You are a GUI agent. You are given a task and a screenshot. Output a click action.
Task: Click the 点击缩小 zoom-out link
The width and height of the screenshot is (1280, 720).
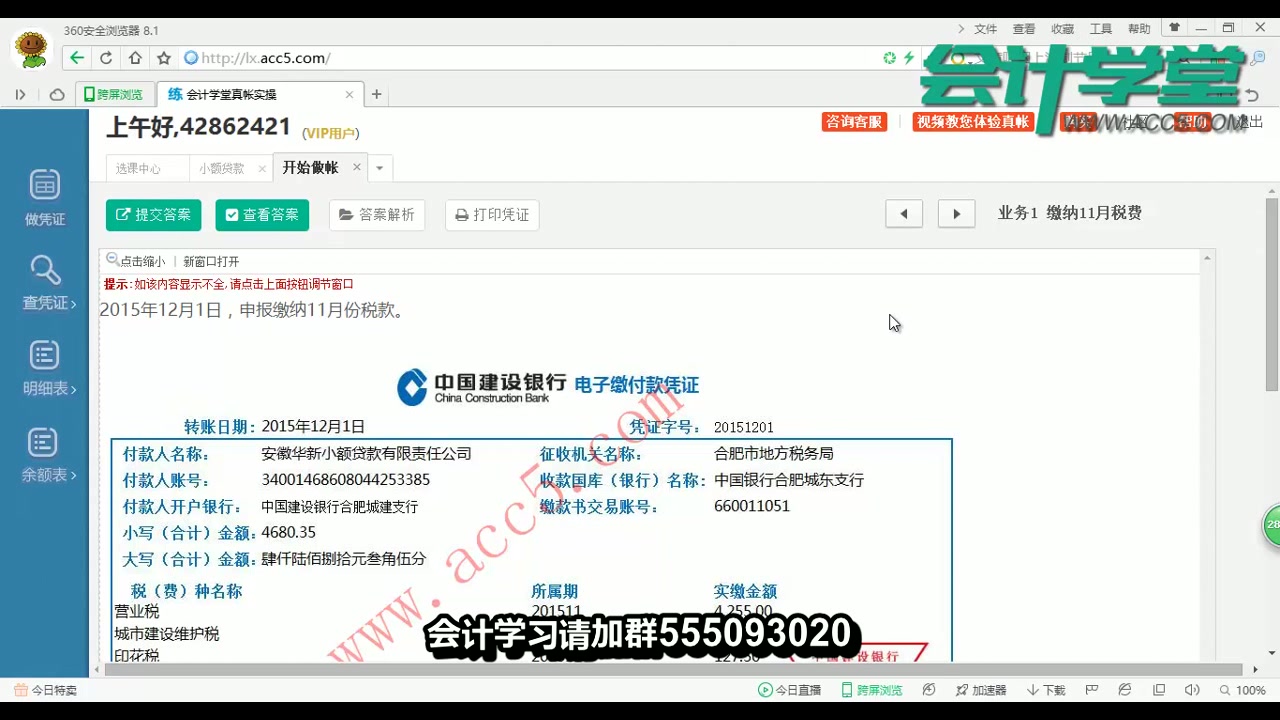pos(136,261)
